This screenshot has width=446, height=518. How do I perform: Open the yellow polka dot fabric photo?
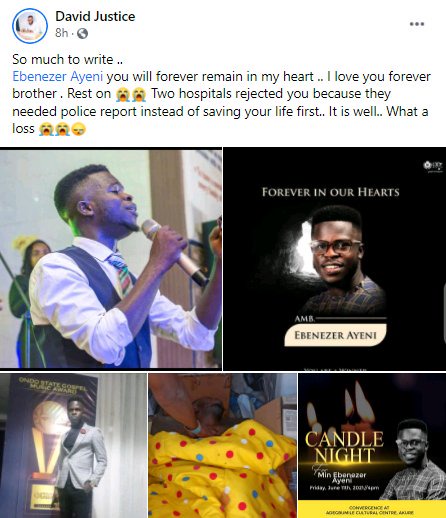[222, 445]
